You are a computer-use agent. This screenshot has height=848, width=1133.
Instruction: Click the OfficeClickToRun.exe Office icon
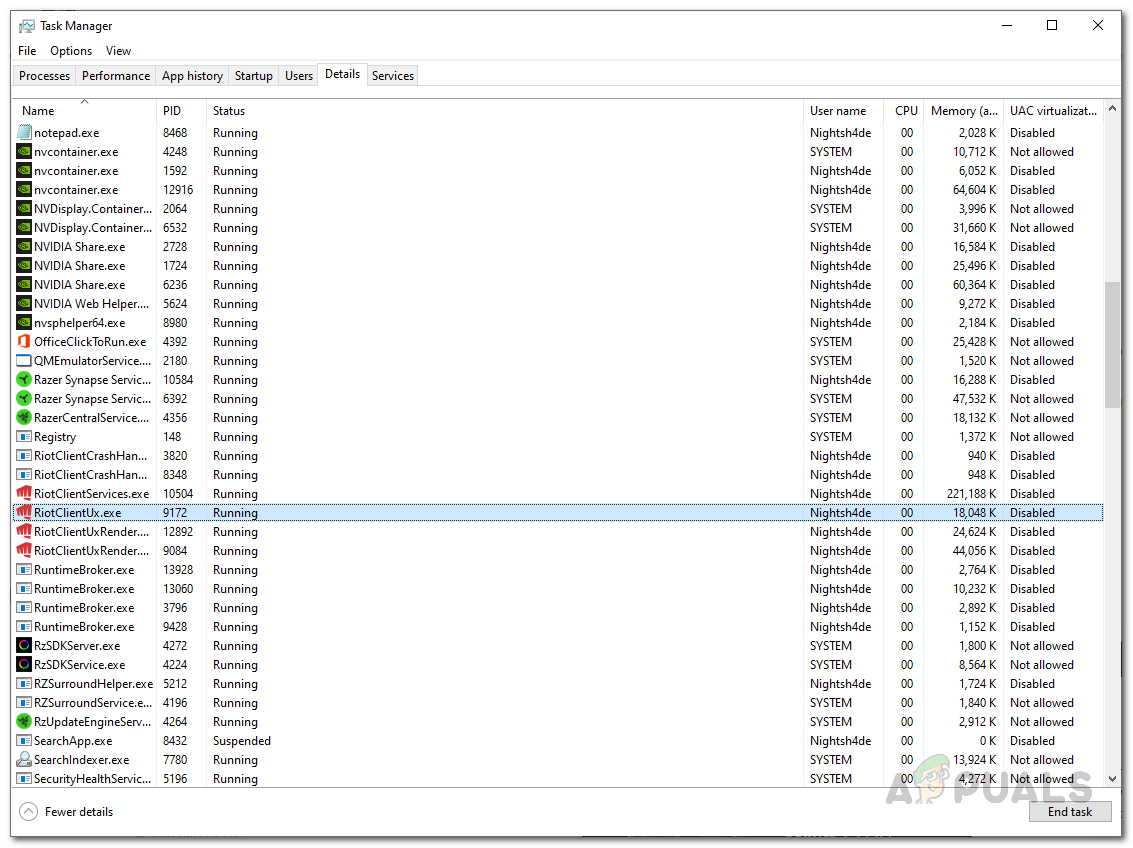[x=24, y=342]
